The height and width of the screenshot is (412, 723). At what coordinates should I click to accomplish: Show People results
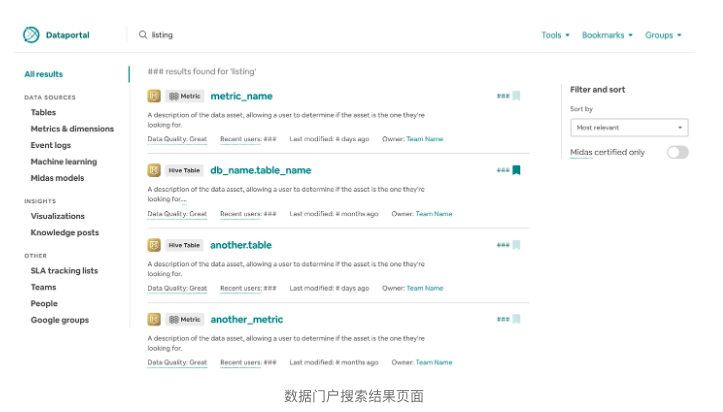click(x=44, y=304)
